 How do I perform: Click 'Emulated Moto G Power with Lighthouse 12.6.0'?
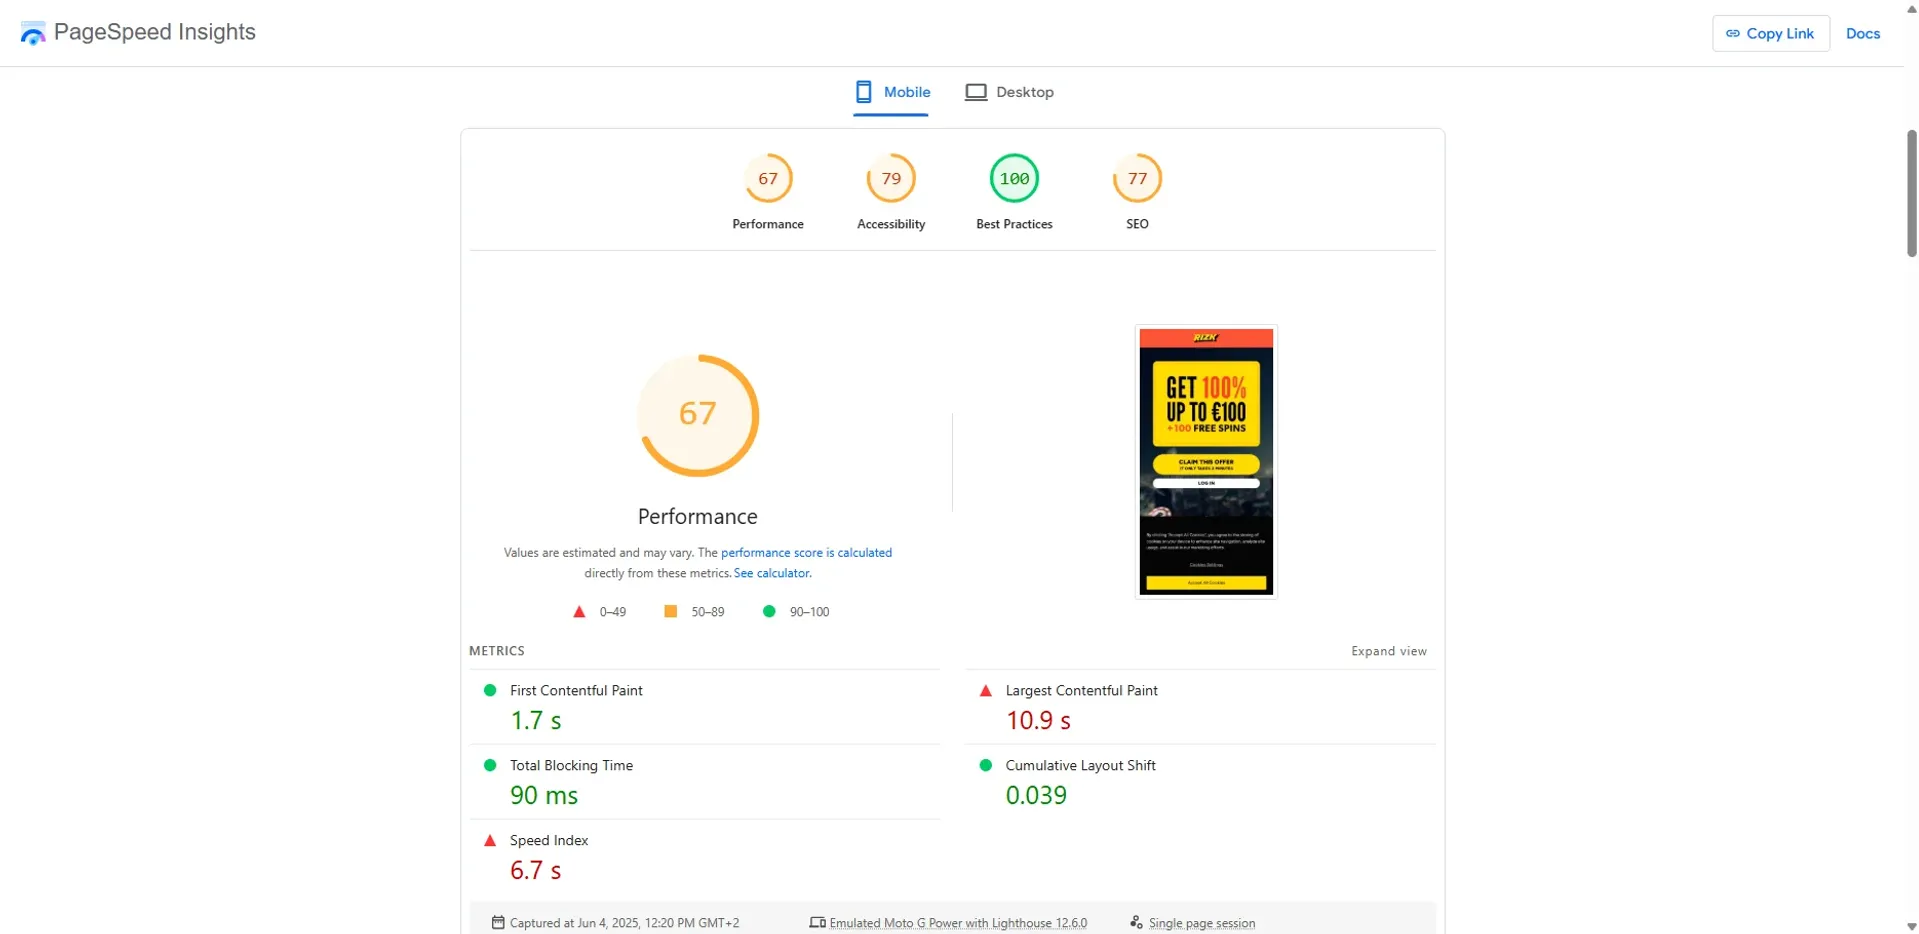click(x=958, y=923)
